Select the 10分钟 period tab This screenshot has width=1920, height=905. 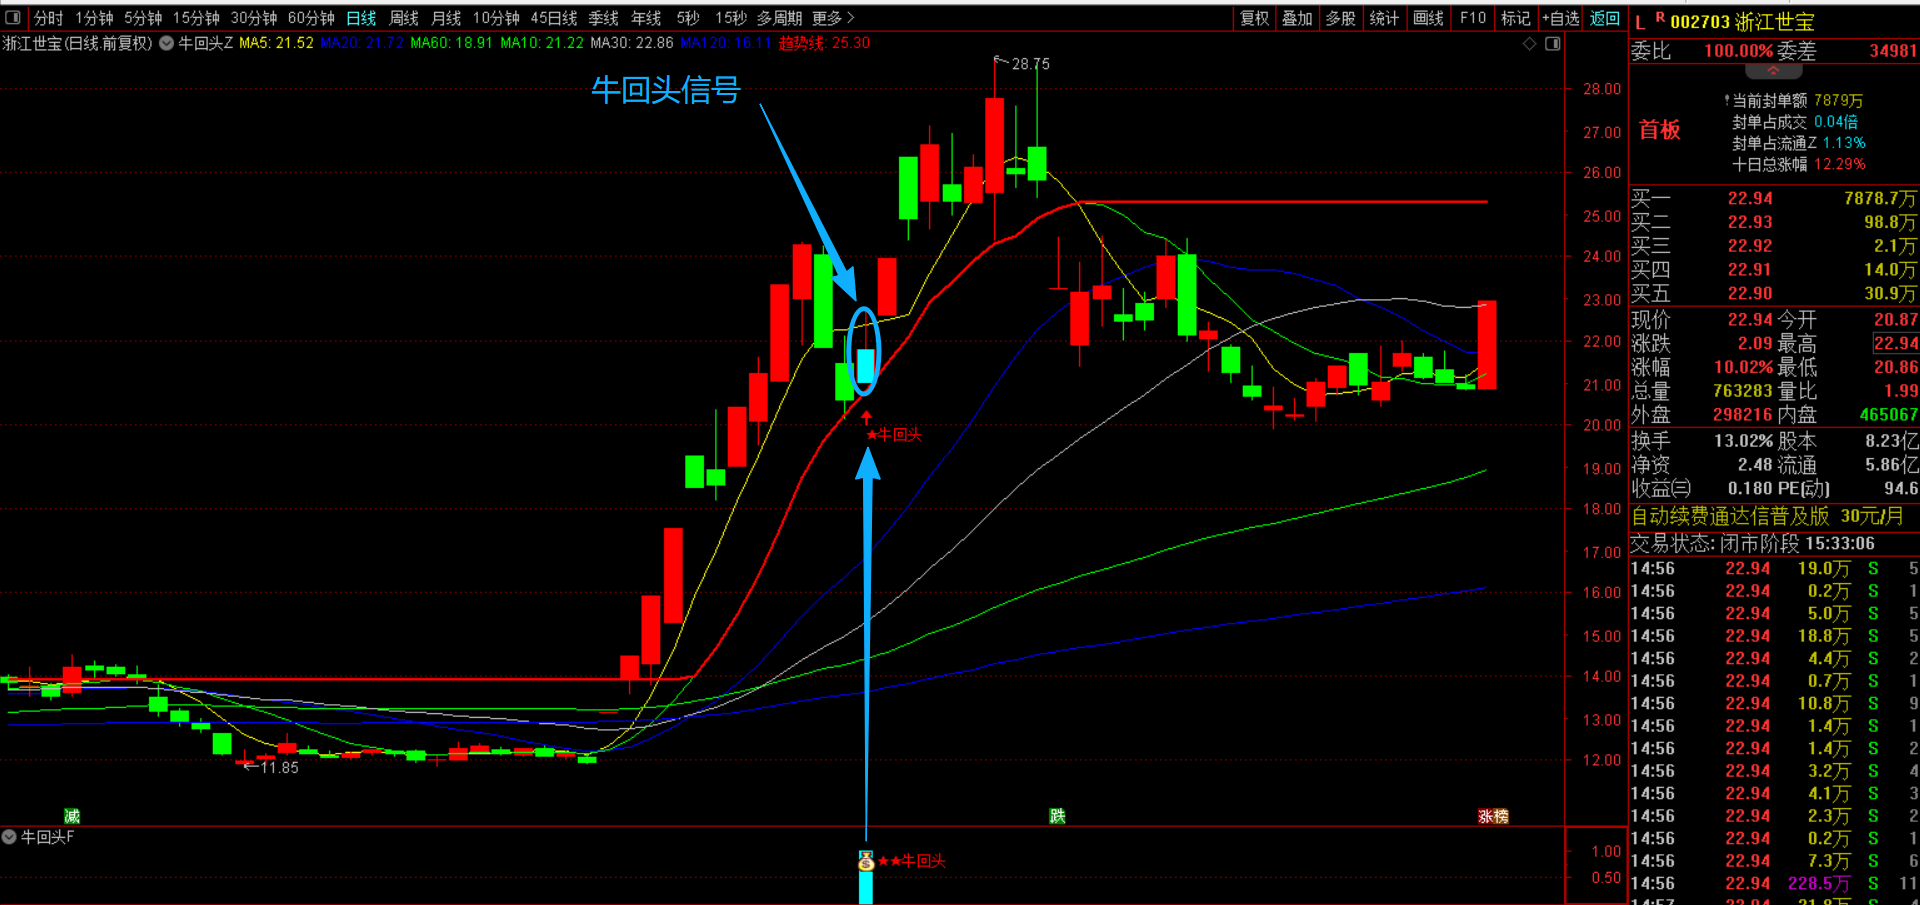pos(496,18)
